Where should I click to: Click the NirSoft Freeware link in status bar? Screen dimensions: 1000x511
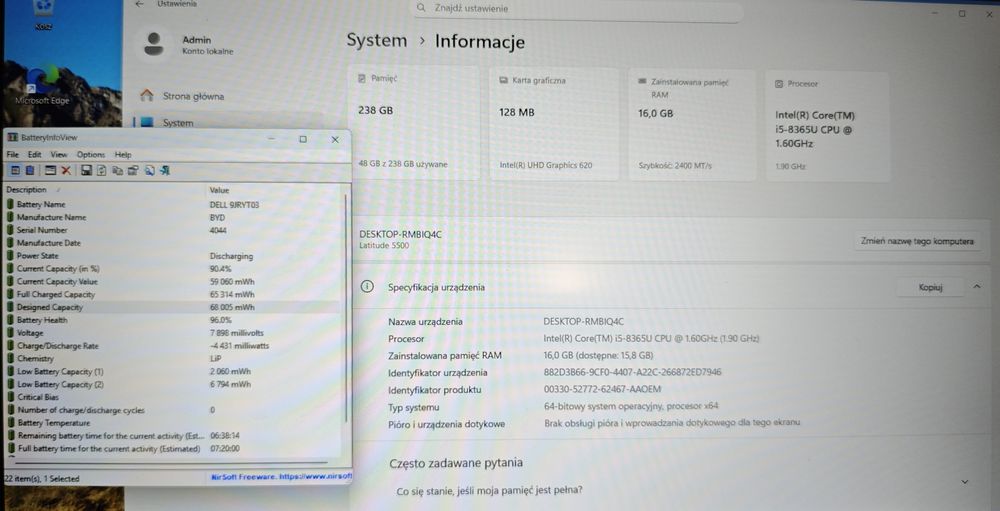(281, 477)
